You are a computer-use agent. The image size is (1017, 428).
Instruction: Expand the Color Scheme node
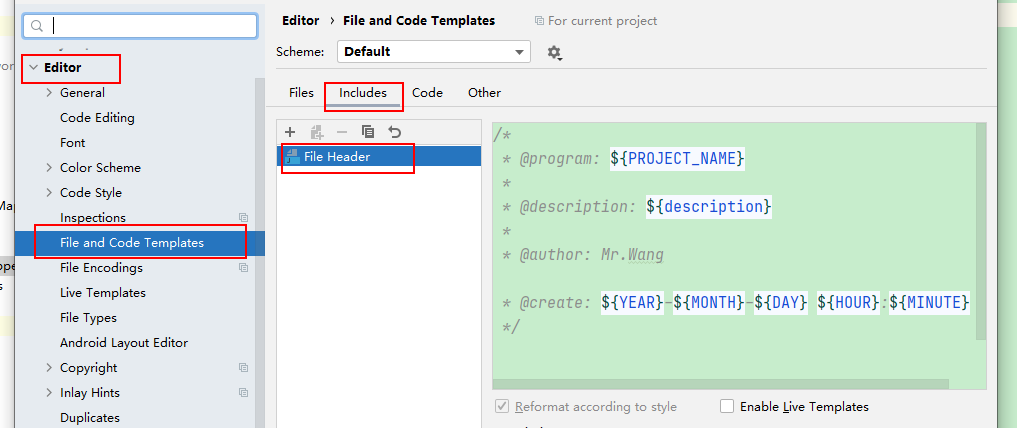(49, 168)
